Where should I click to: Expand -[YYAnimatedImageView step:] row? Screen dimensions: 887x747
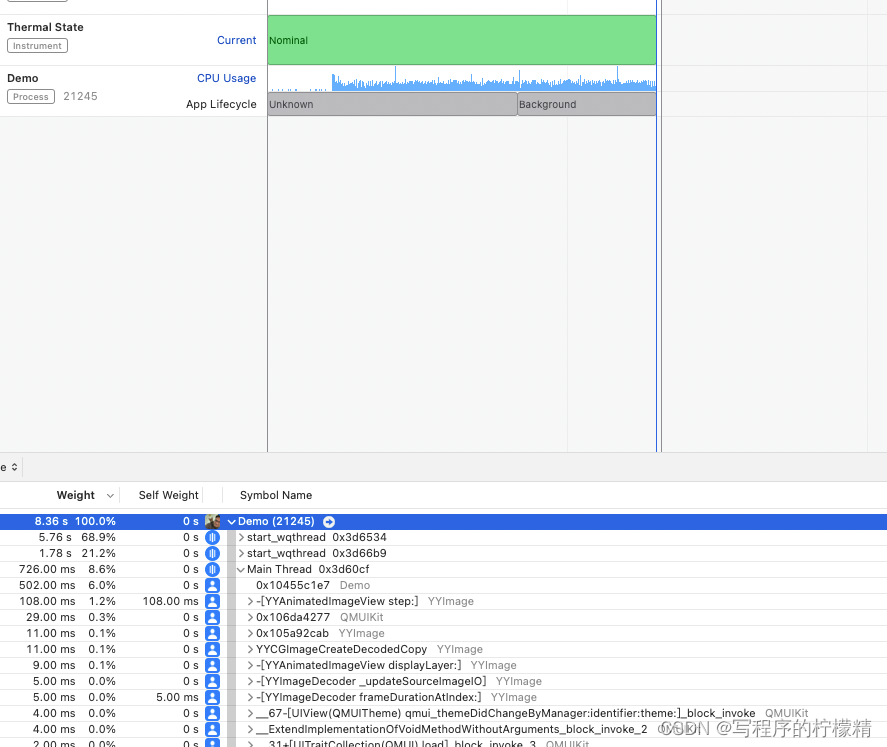[x=250, y=601]
